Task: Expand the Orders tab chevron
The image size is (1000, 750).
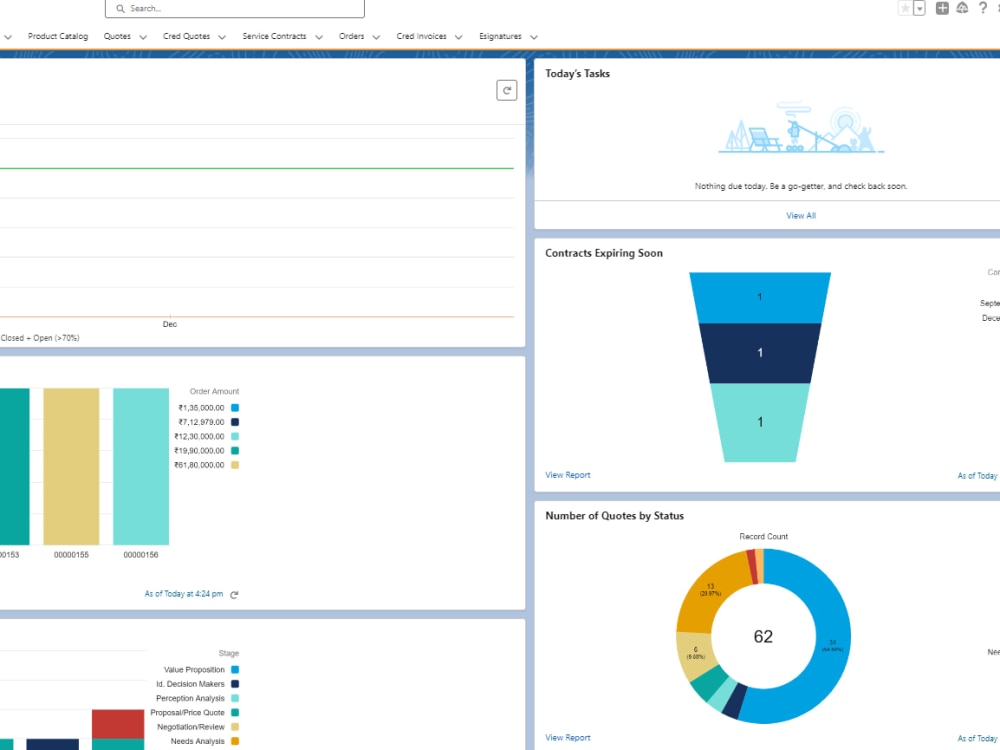Action: click(x=376, y=37)
